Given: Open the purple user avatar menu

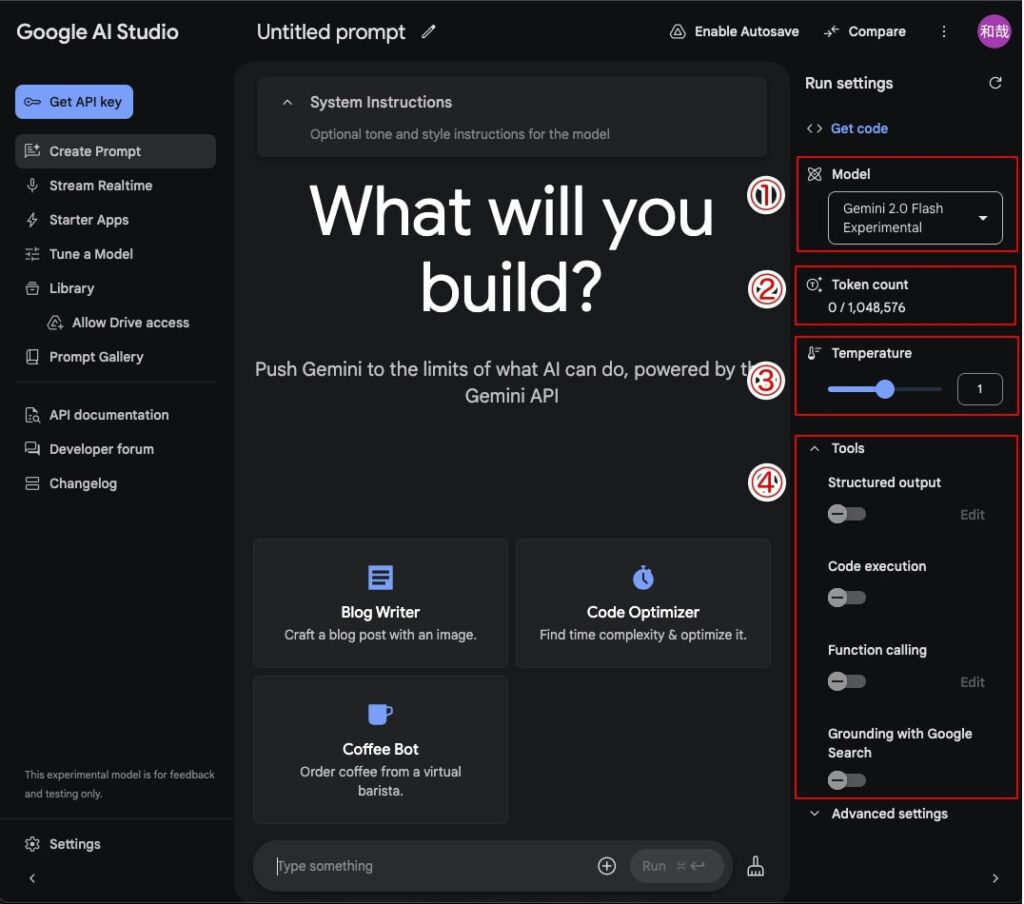Looking at the screenshot, I should 993,31.
